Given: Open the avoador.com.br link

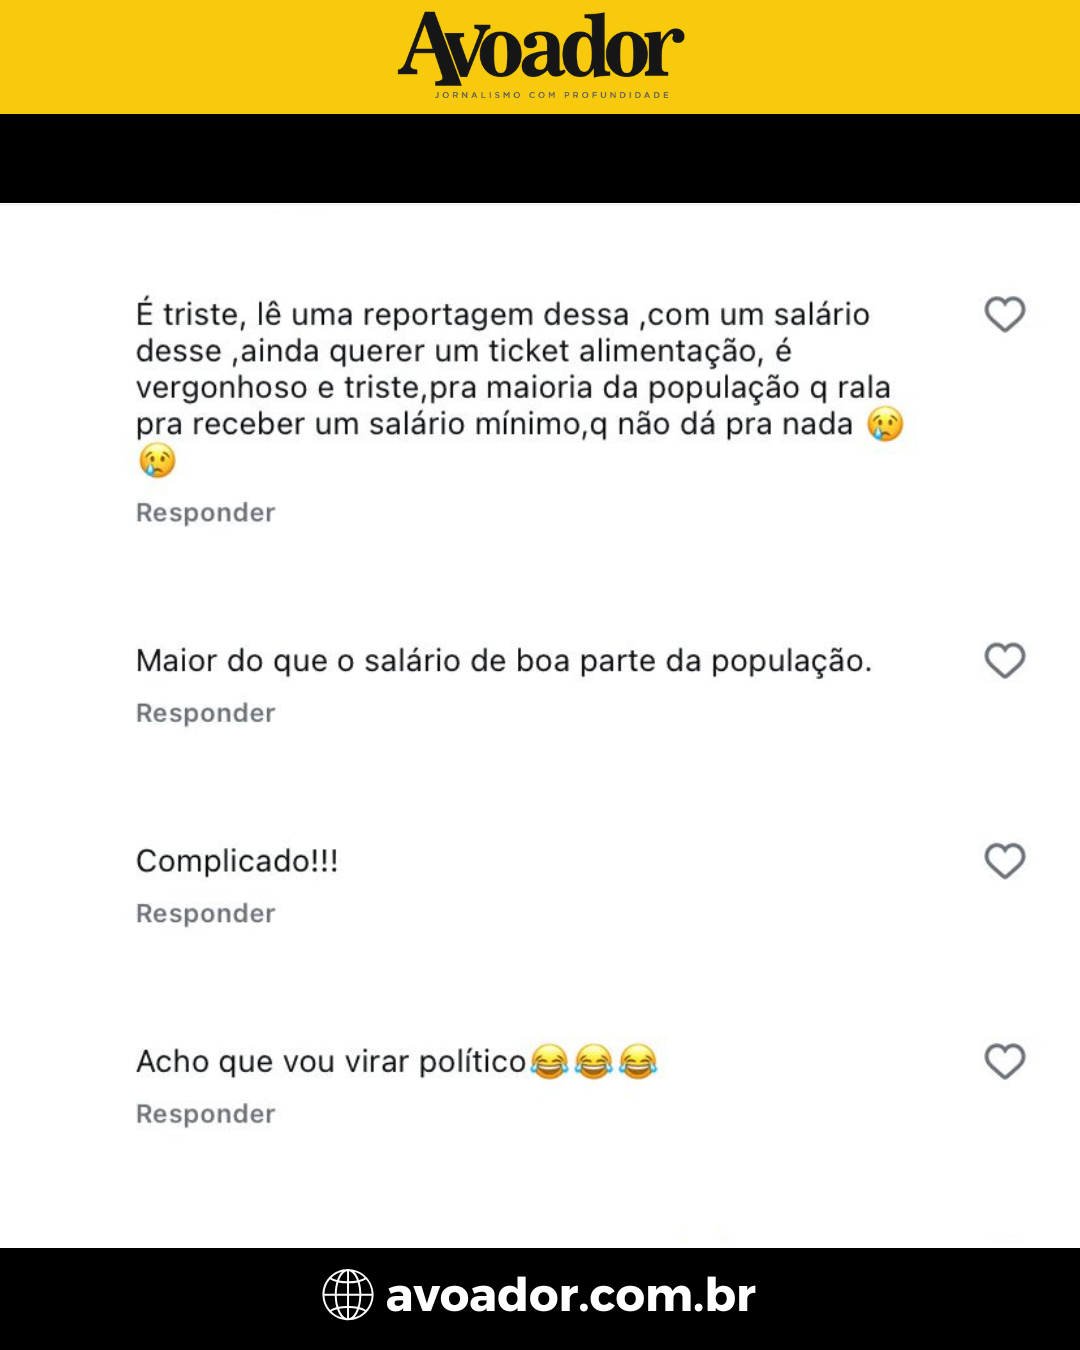Looking at the screenshot, I should point(570,1295).
